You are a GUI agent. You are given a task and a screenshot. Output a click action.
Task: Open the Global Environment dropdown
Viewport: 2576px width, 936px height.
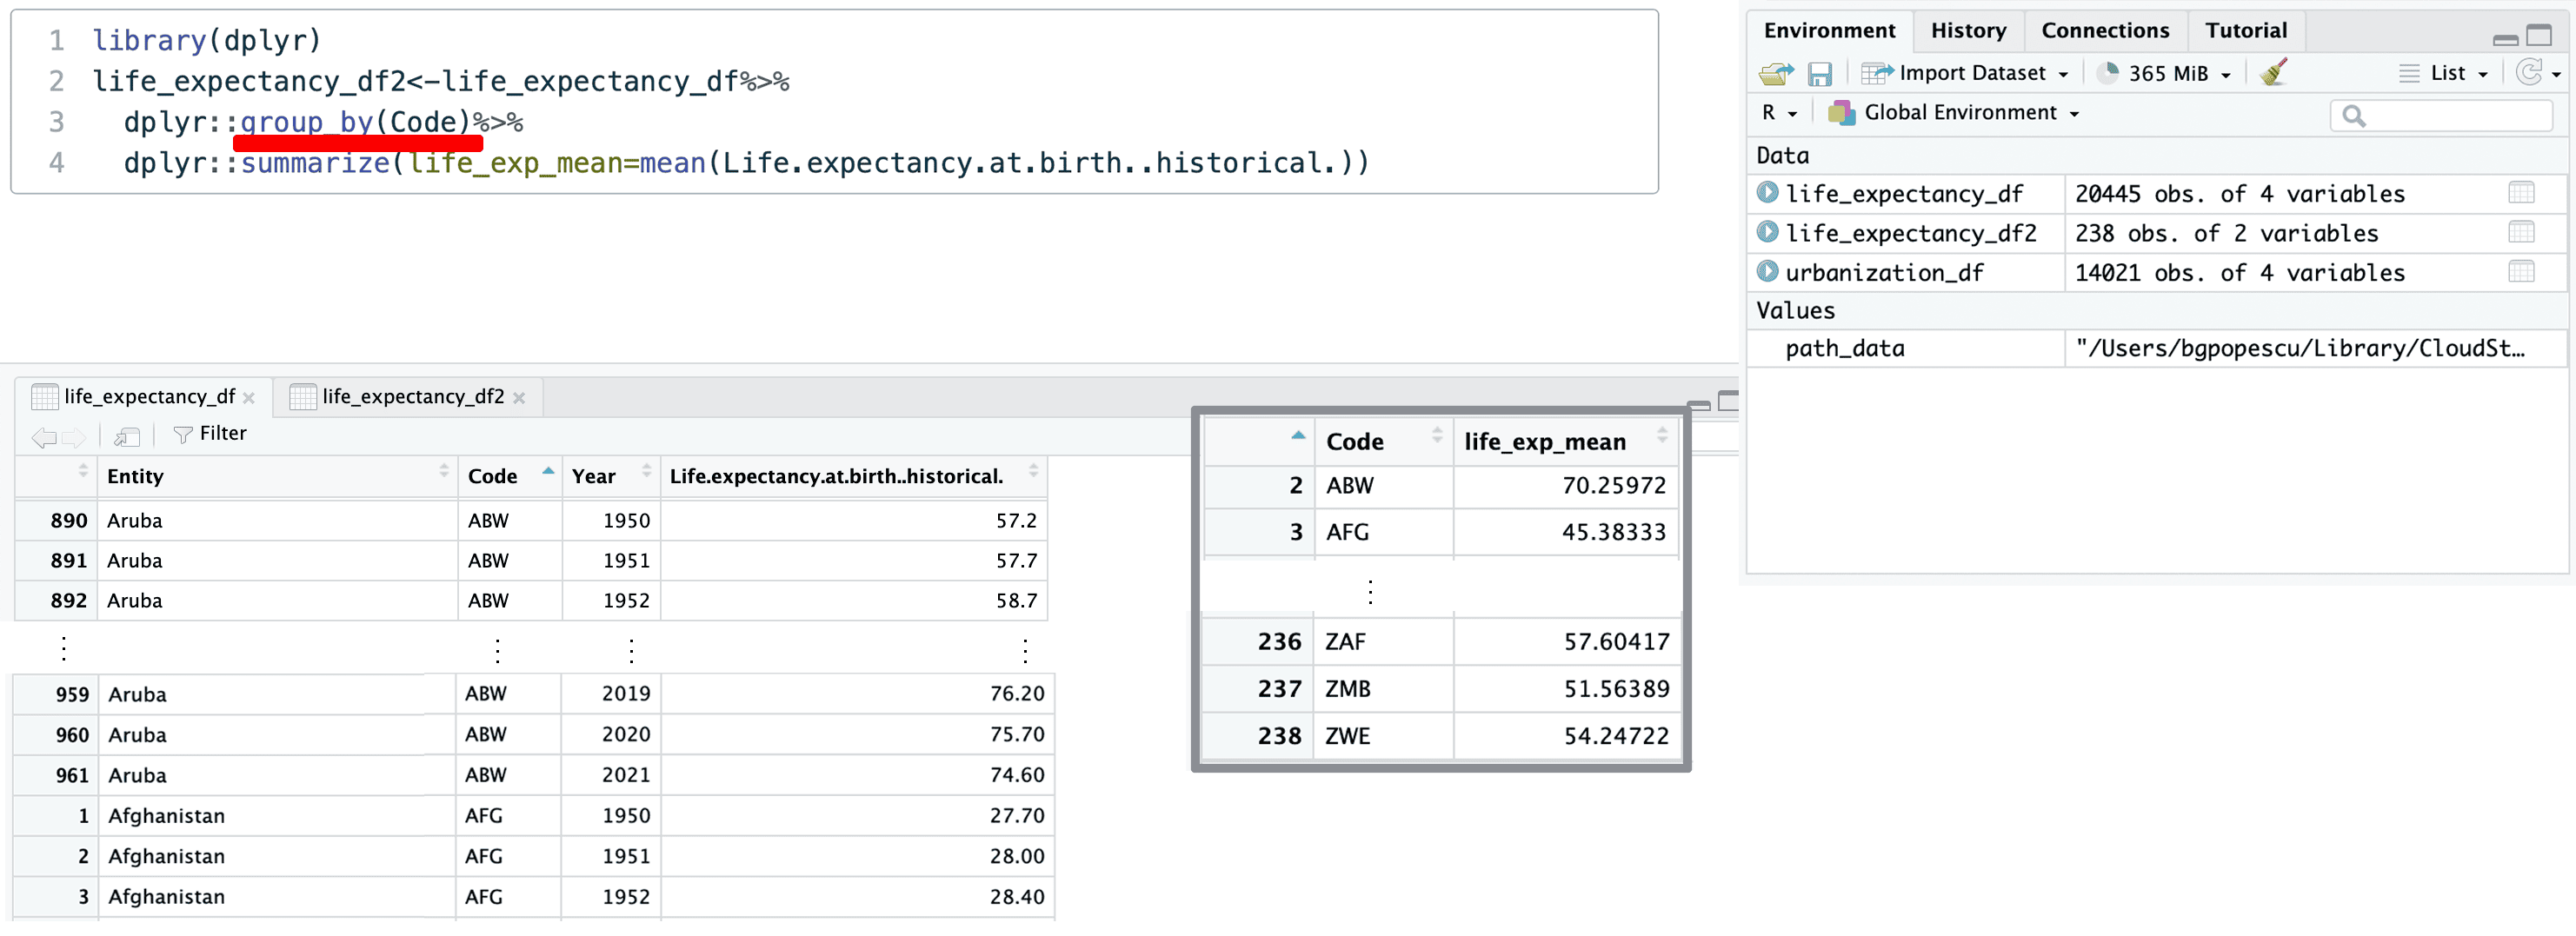click(1958, 113)
